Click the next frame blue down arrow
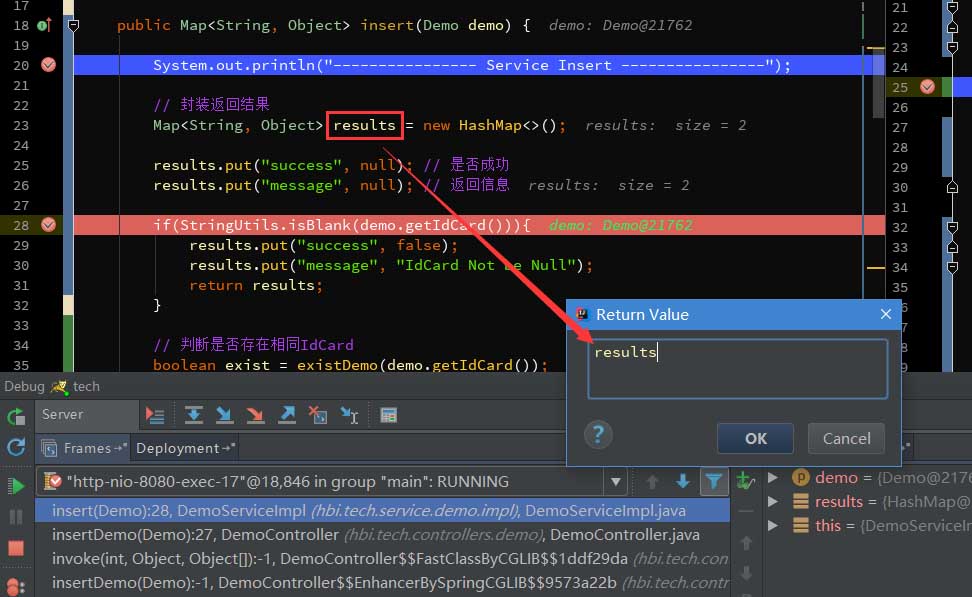Viewport: 972px width, 597px height. pos(683,482)
